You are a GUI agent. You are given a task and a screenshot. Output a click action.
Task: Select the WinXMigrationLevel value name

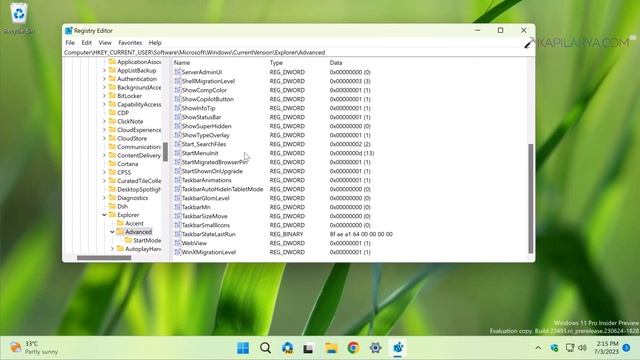click(x=209, y=252)
